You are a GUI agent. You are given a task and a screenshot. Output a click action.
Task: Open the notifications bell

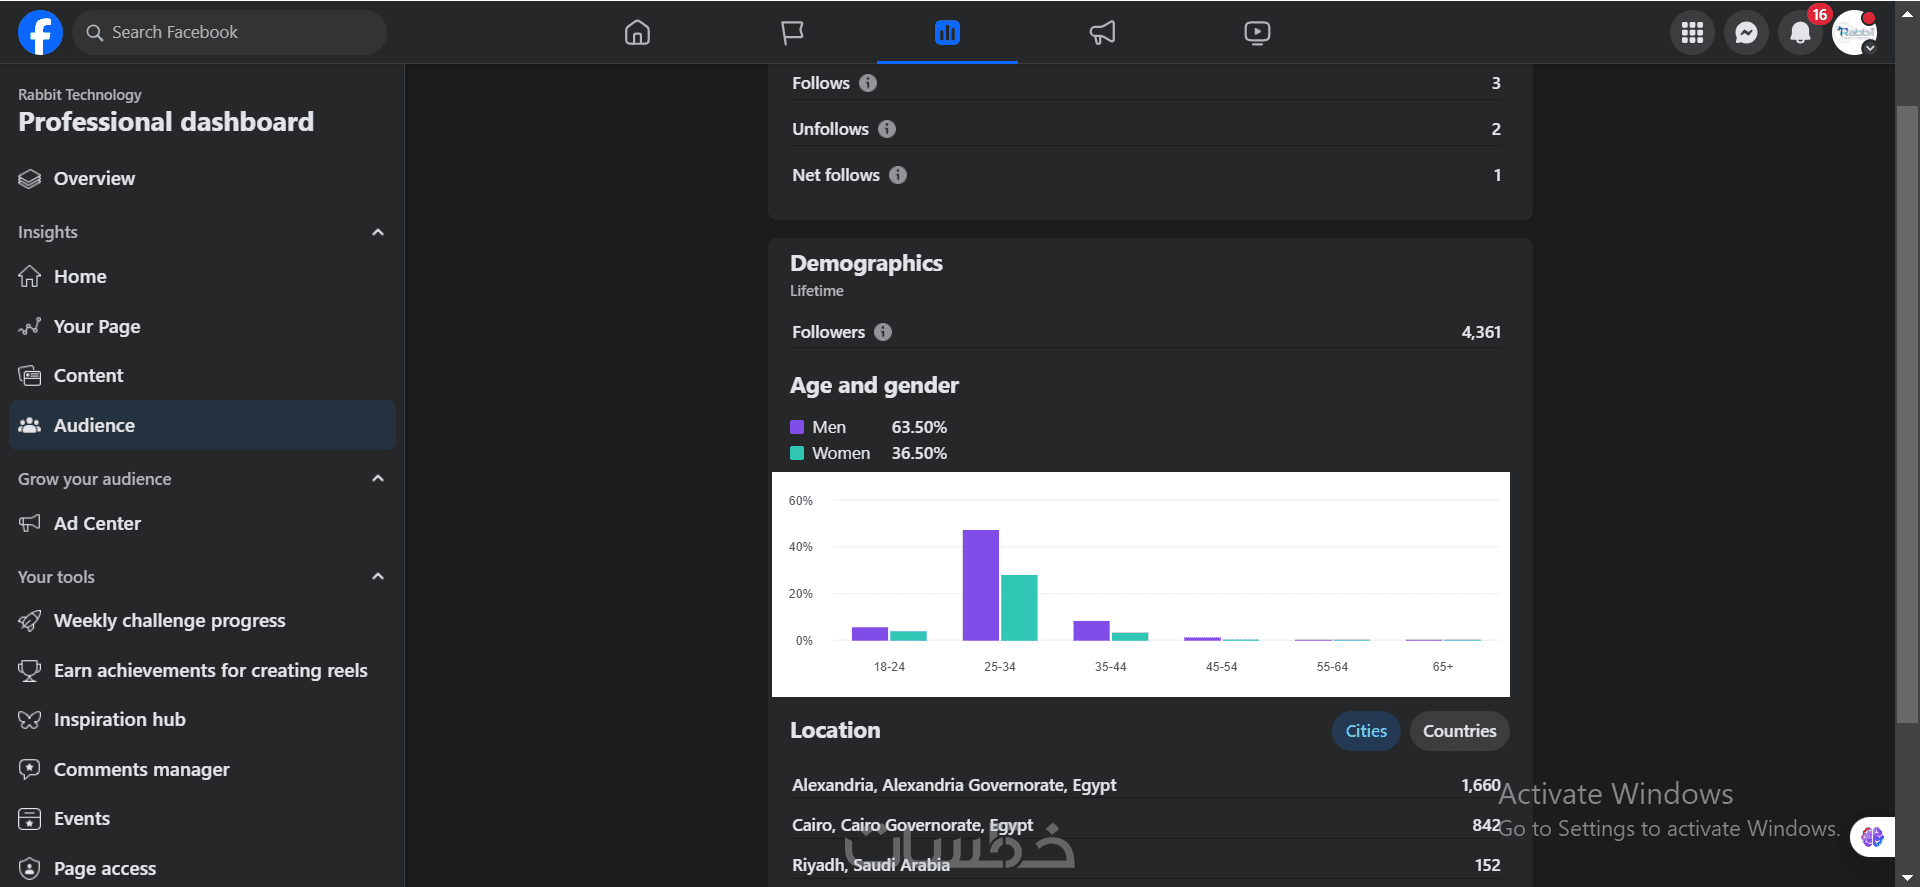1800,33
